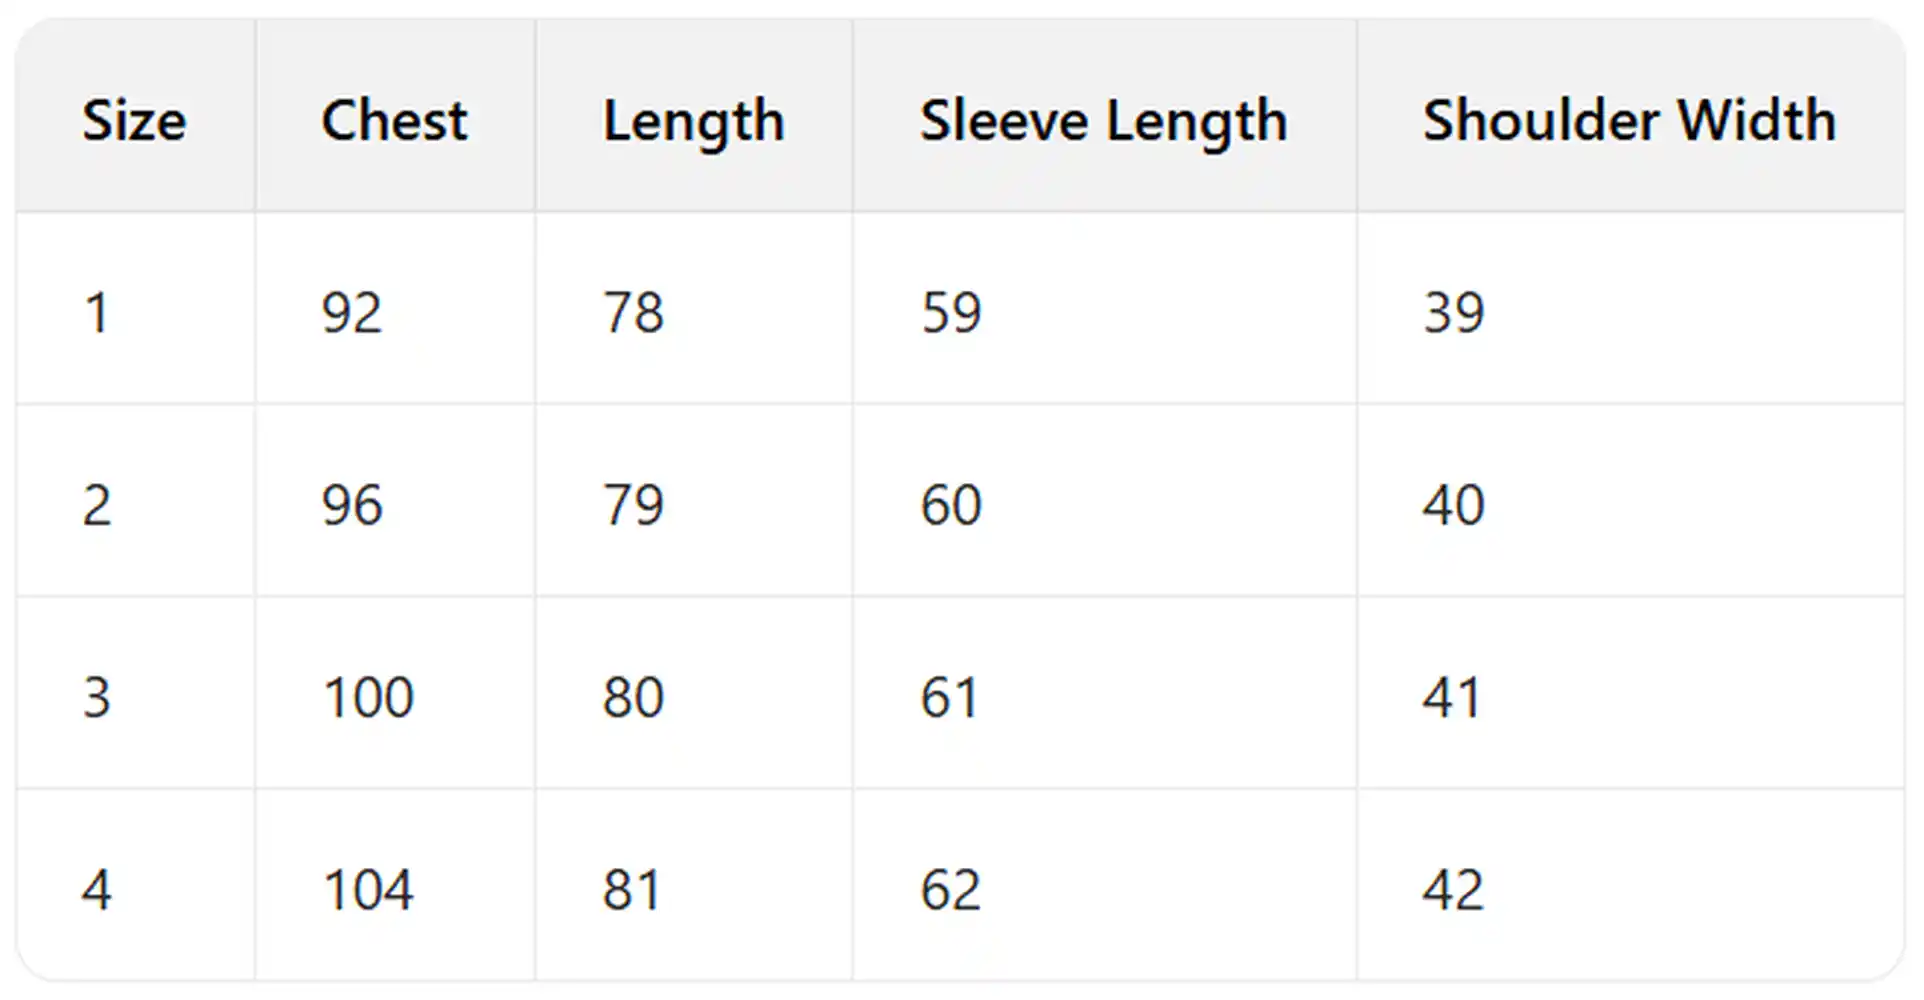Click the Size column header
This screenshot has width=1924, height=1000.
pyautogui.click(x=134, y=121)
